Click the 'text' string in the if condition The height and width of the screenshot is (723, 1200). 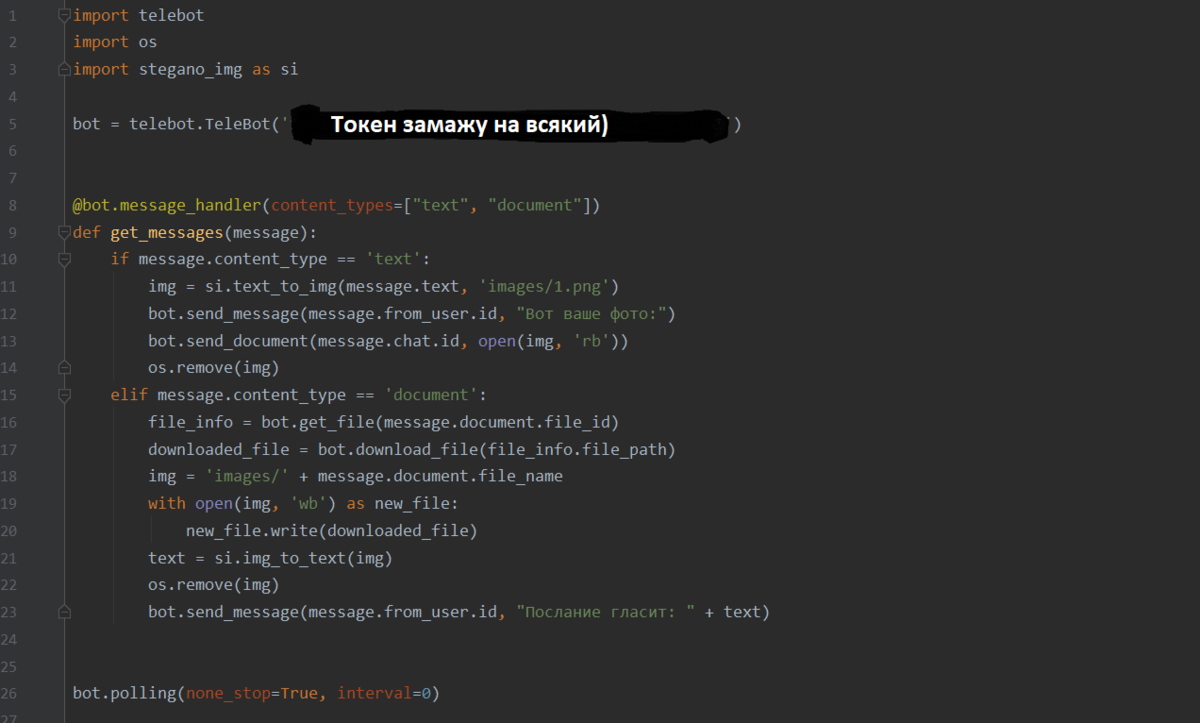(394, 259)
